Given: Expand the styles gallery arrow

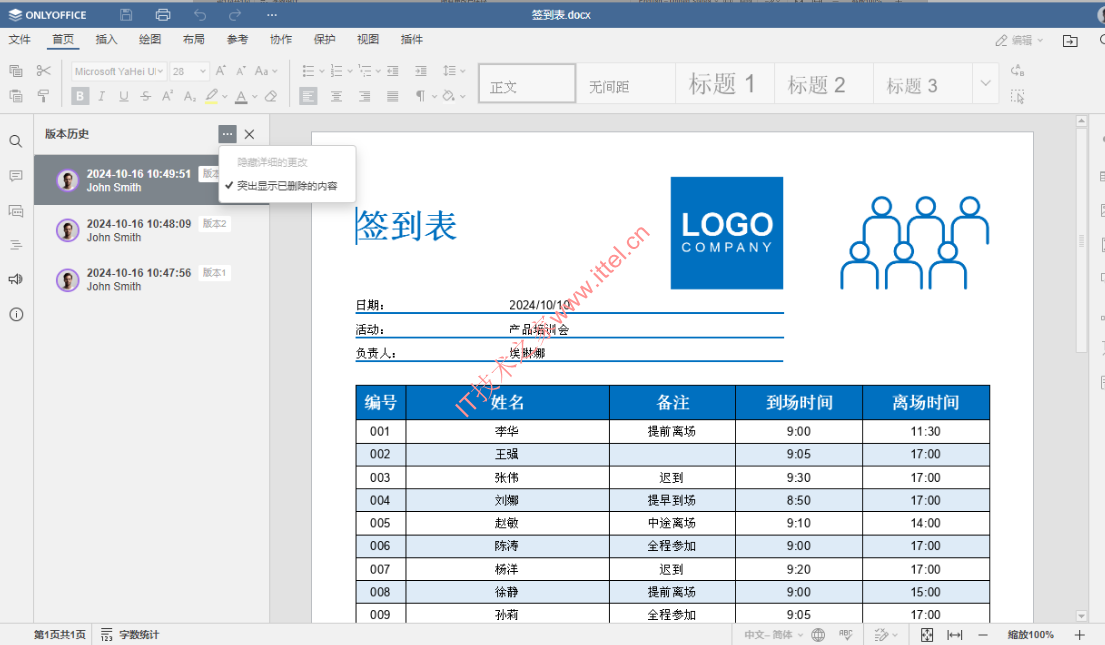Looking at the screenshot, I should pos(985,83).
